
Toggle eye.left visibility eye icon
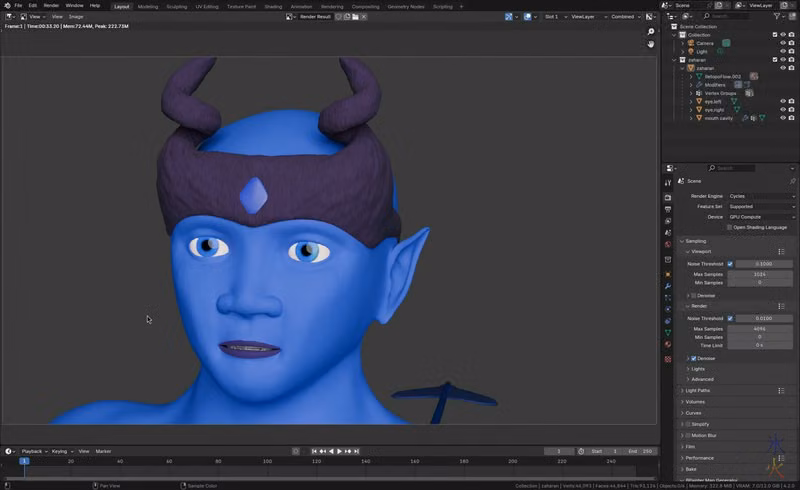point(783,102)
